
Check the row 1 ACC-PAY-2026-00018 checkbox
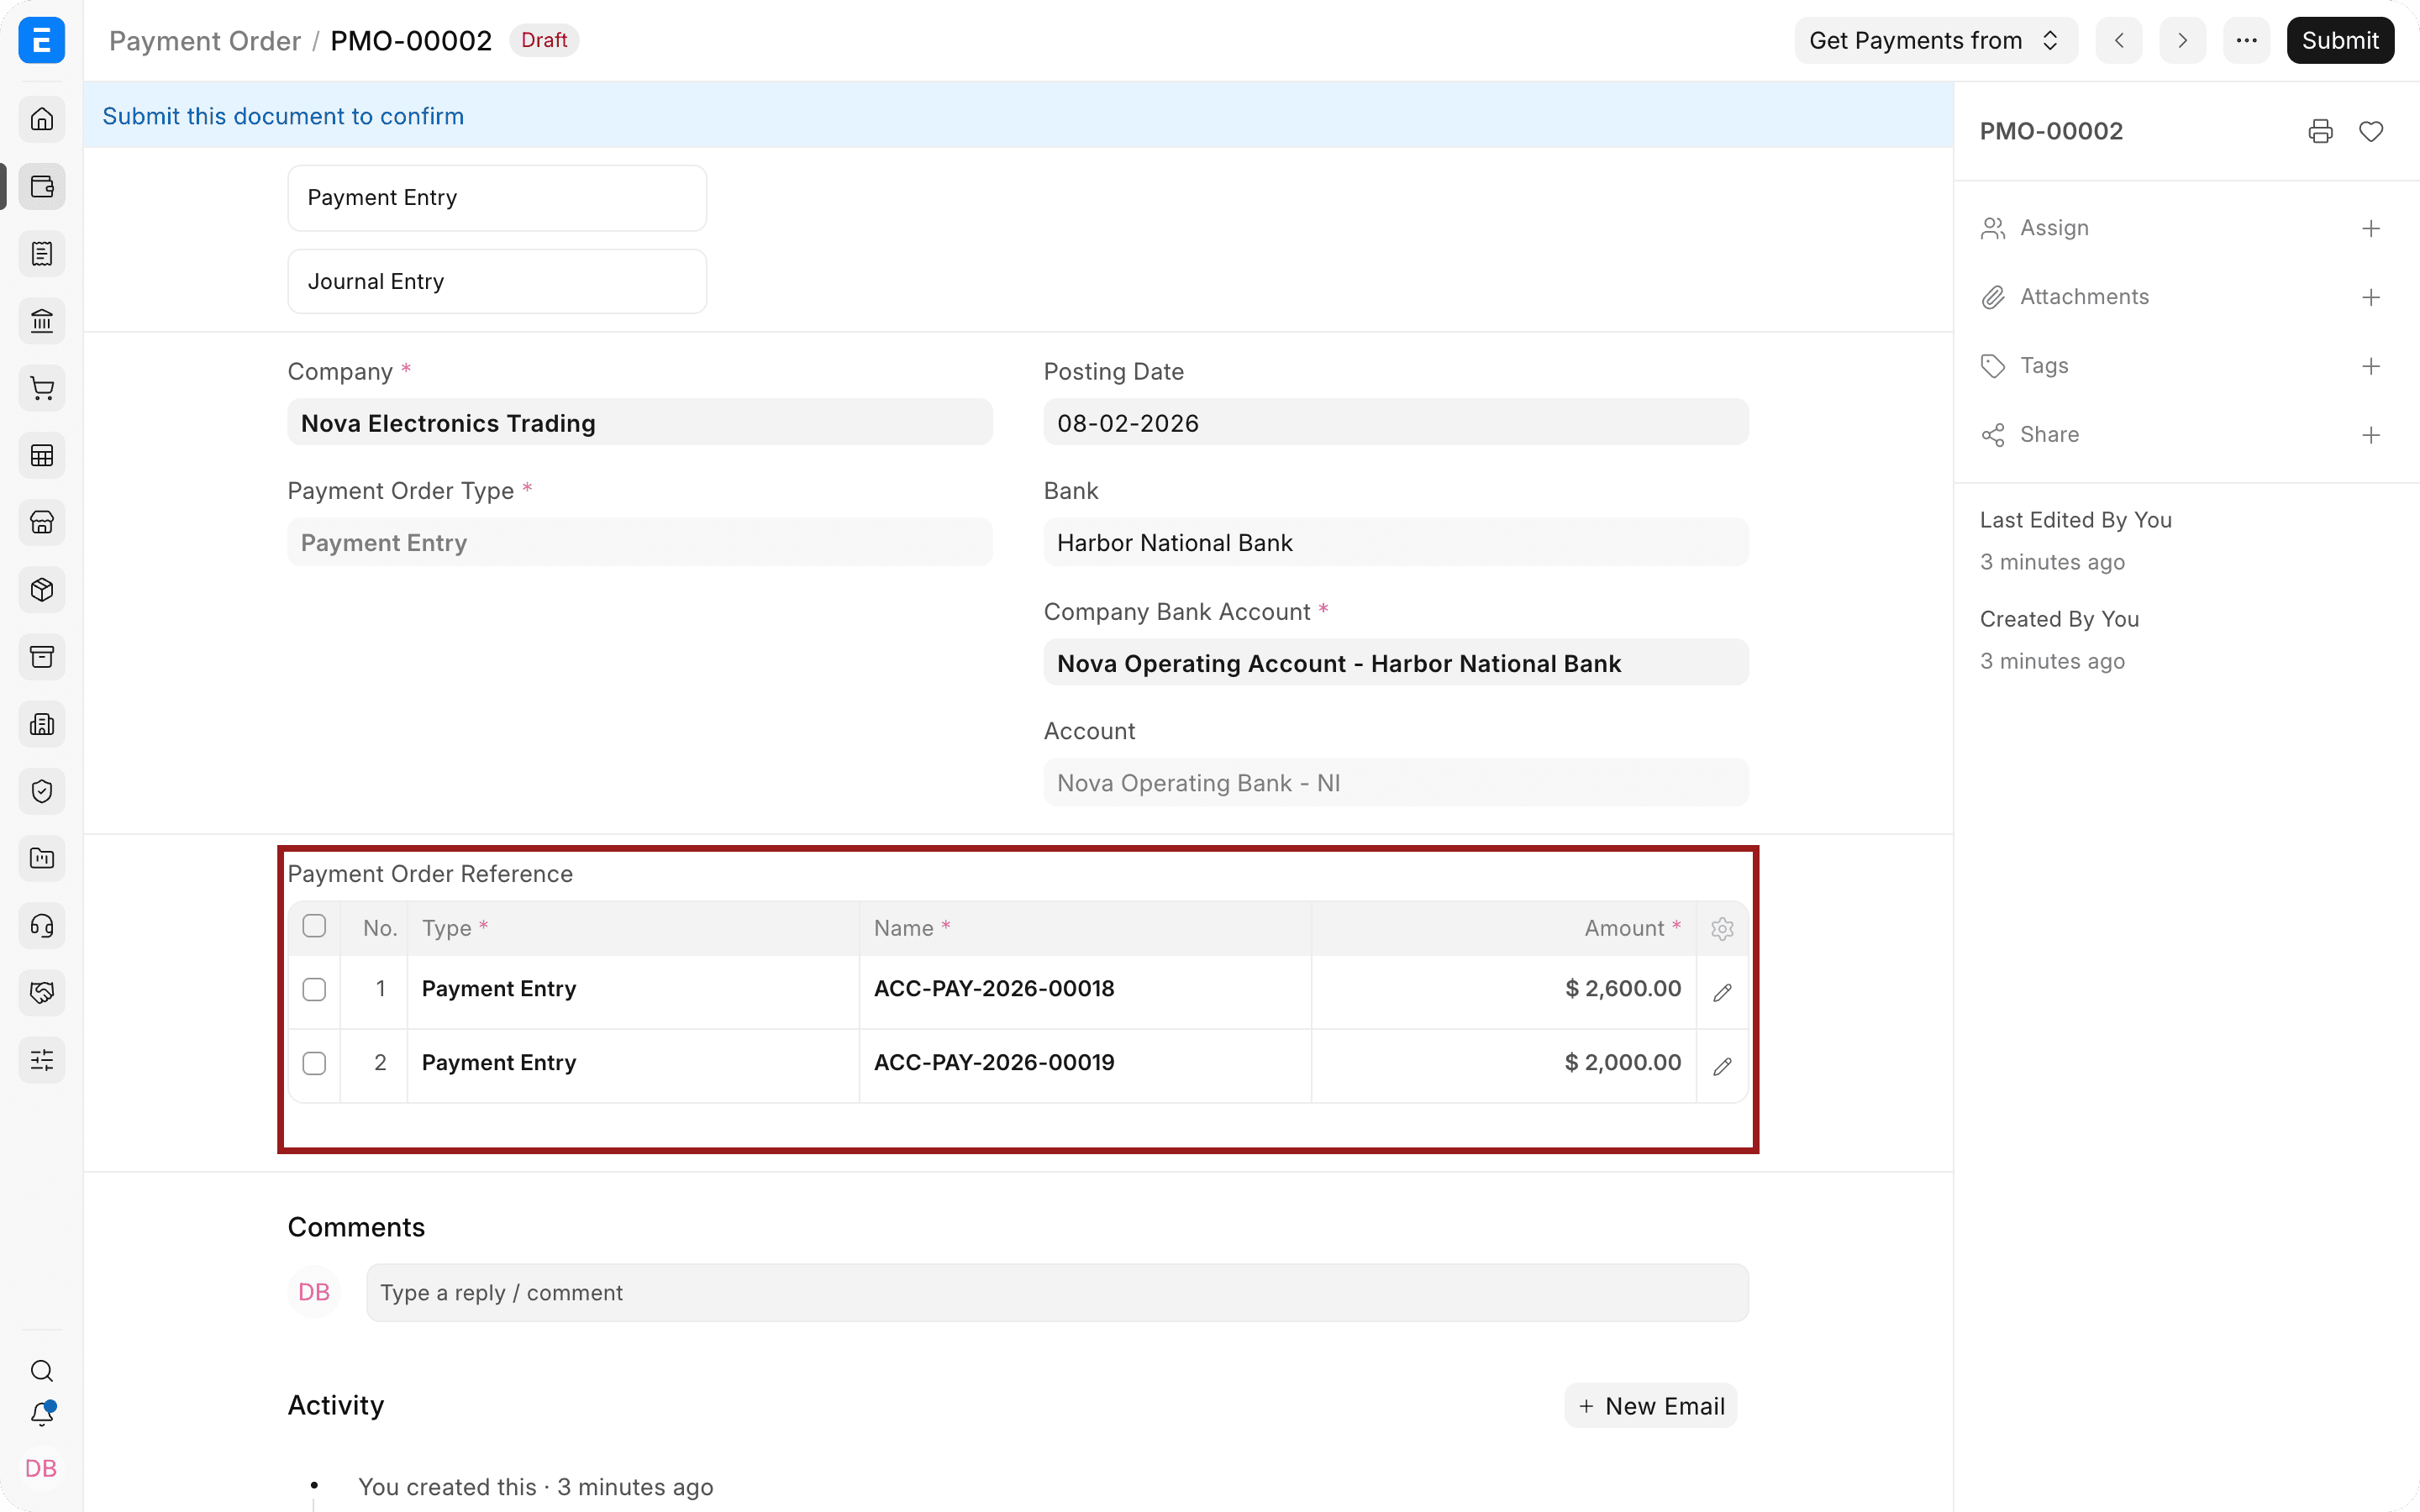(x=314, y=989)
